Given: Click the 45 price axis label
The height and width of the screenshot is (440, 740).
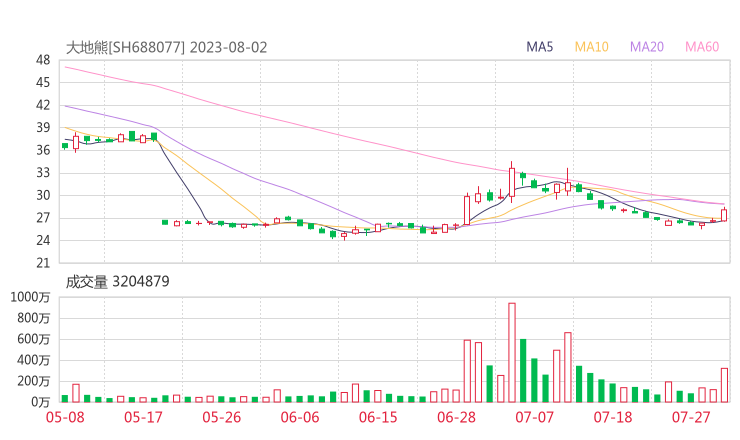Looking at the screenshot, I should pyautogui.click(x=43, y=83).
